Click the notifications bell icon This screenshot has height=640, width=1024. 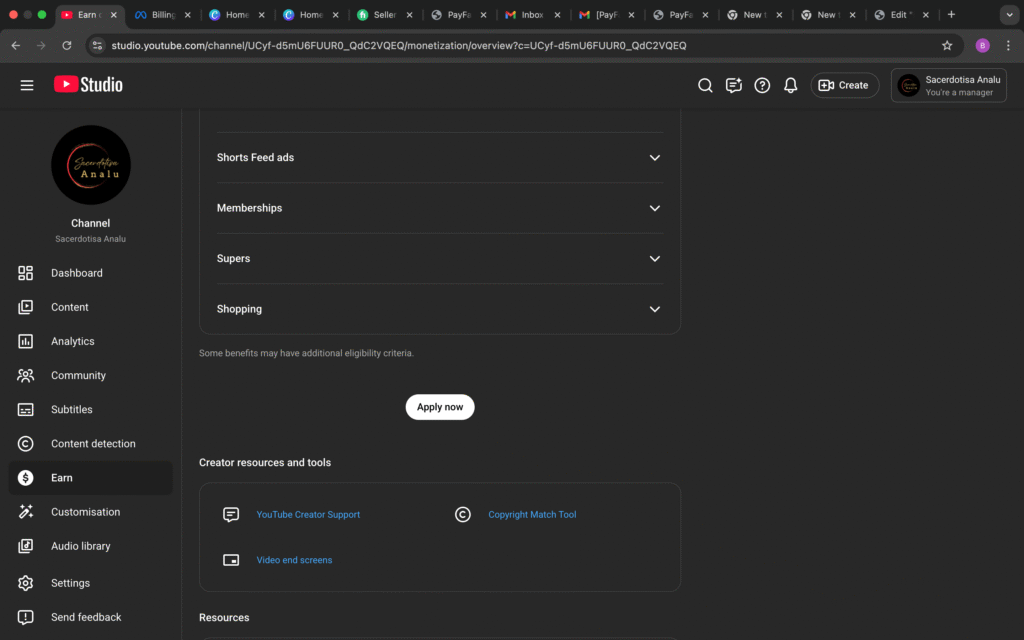tap(790, 86)
